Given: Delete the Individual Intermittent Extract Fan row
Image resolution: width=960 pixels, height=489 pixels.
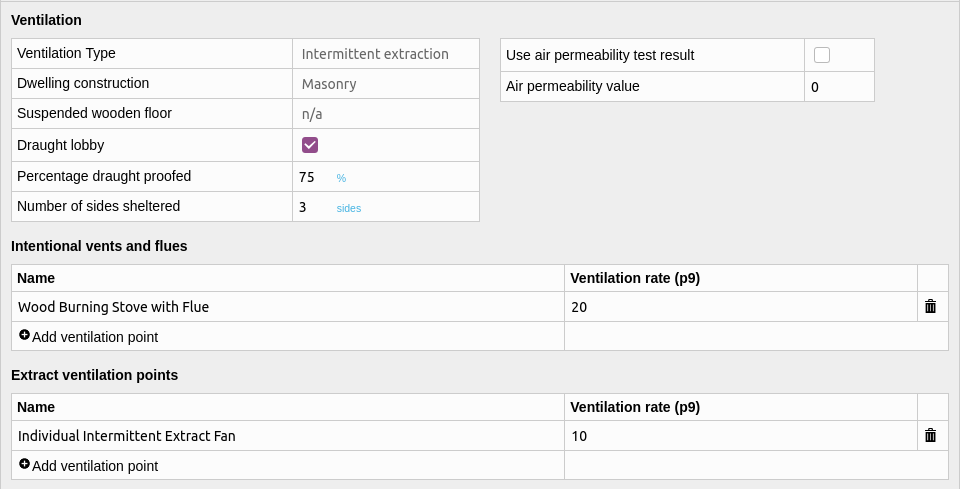Looking at the screenshot, I should pyautogui.click(x=930, y=435).
